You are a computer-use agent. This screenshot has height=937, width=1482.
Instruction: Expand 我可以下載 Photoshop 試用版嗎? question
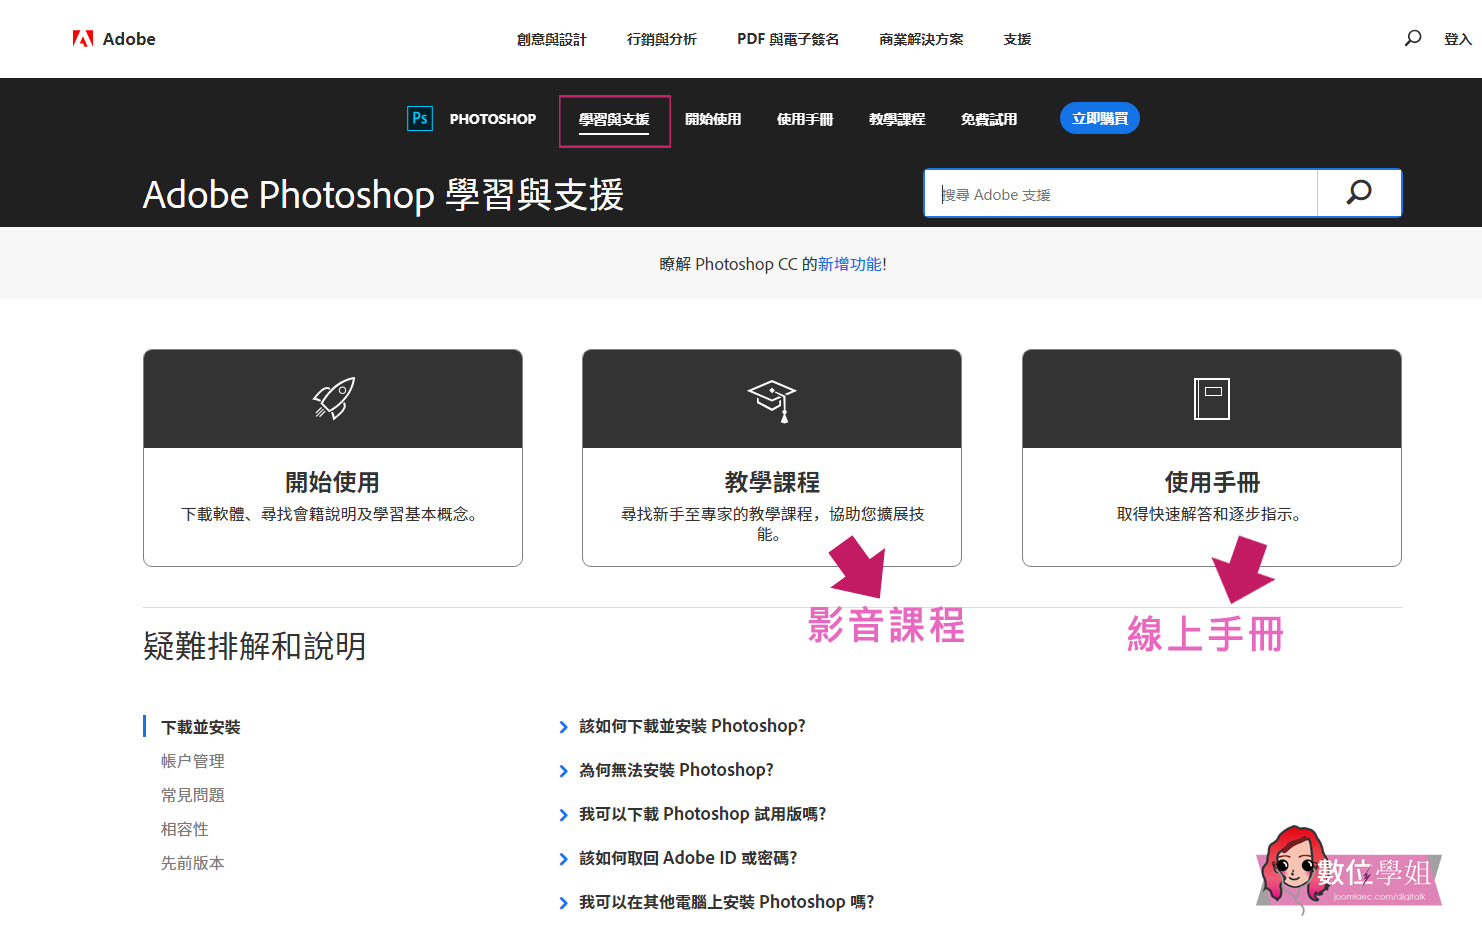[x=701, y=815]
